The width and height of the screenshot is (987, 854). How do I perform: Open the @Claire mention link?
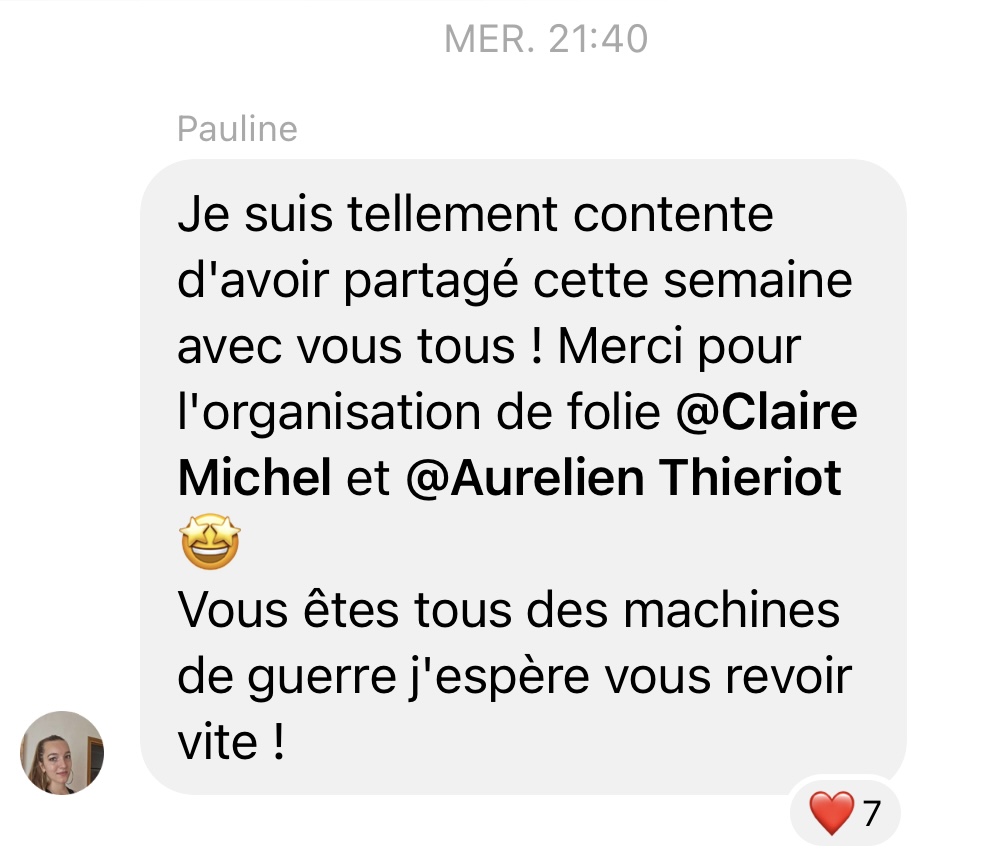click(766, 412)
